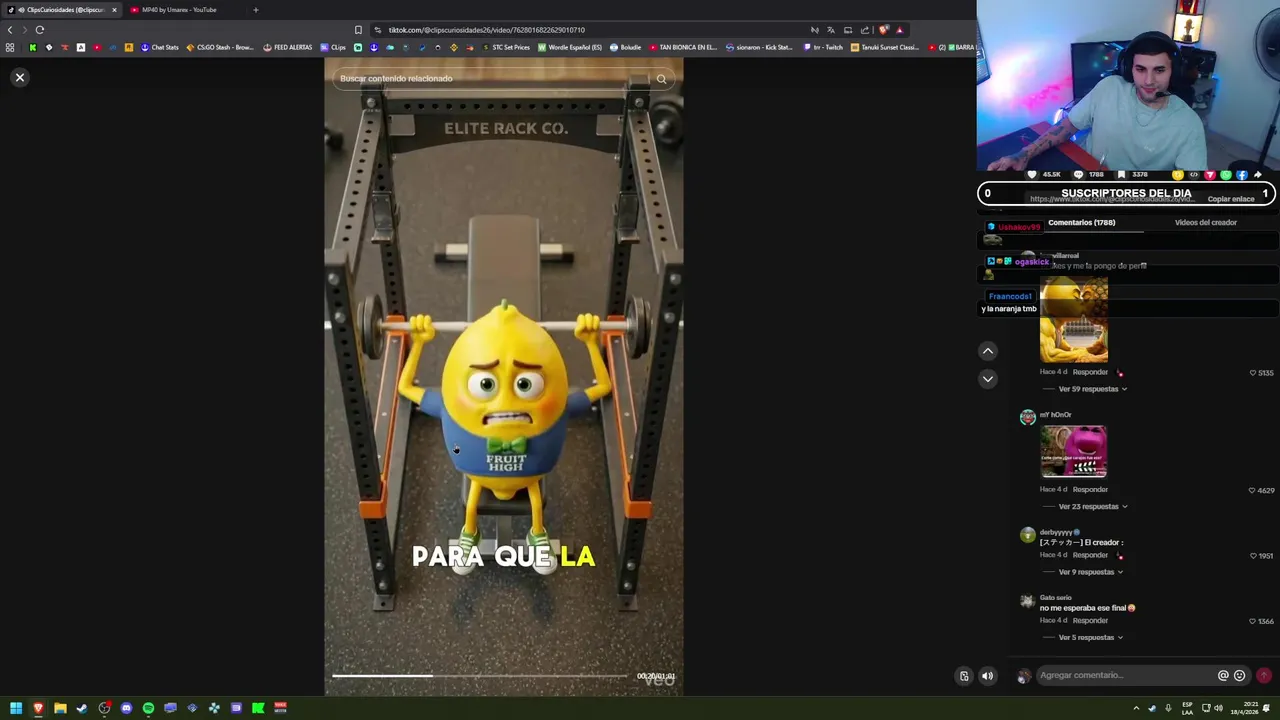Open mY hOnOr commenter profile avatar
The height and width of the screenshot is (720, 1280).
tap(1027, 418)
